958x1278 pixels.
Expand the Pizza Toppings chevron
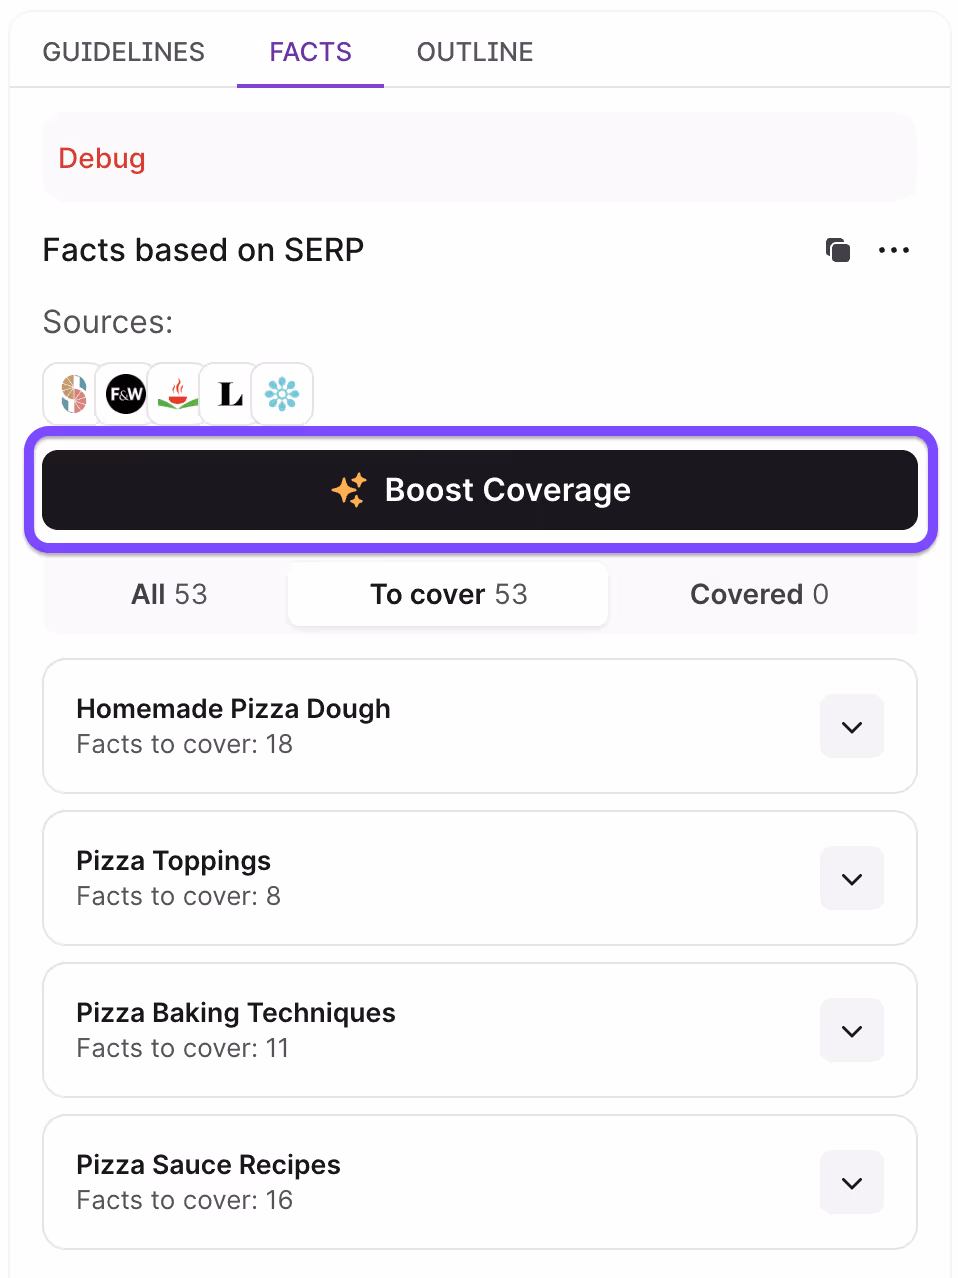tap(852, 879)
